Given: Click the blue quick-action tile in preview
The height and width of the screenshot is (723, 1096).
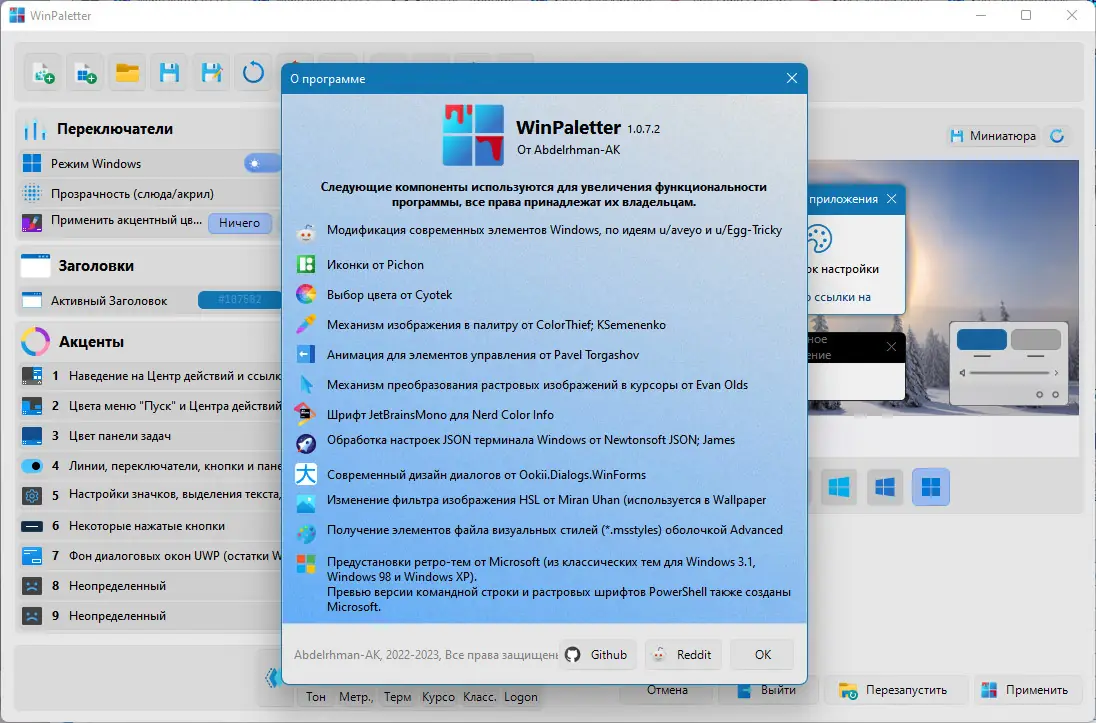Looking at the screenshot, I should click(x=981, y=340).
